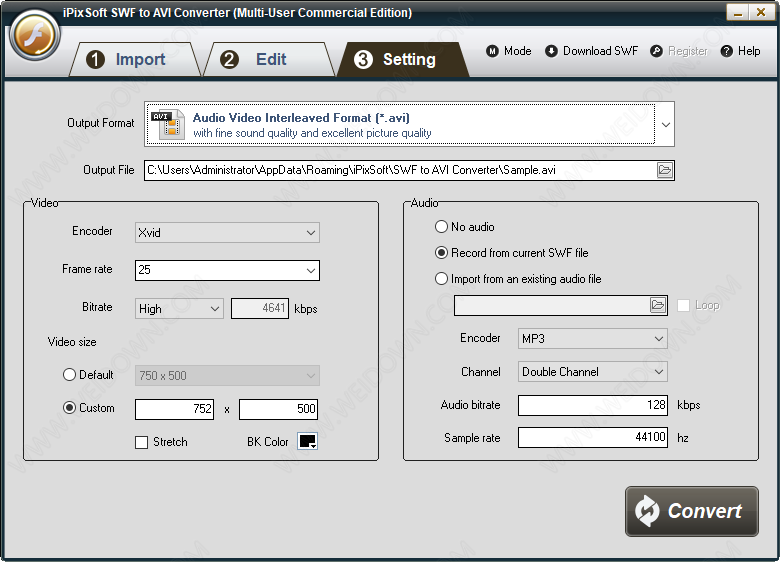Open the Bitrate High dropdown
Screen dimensions: 780x562
tap(179, 308)
